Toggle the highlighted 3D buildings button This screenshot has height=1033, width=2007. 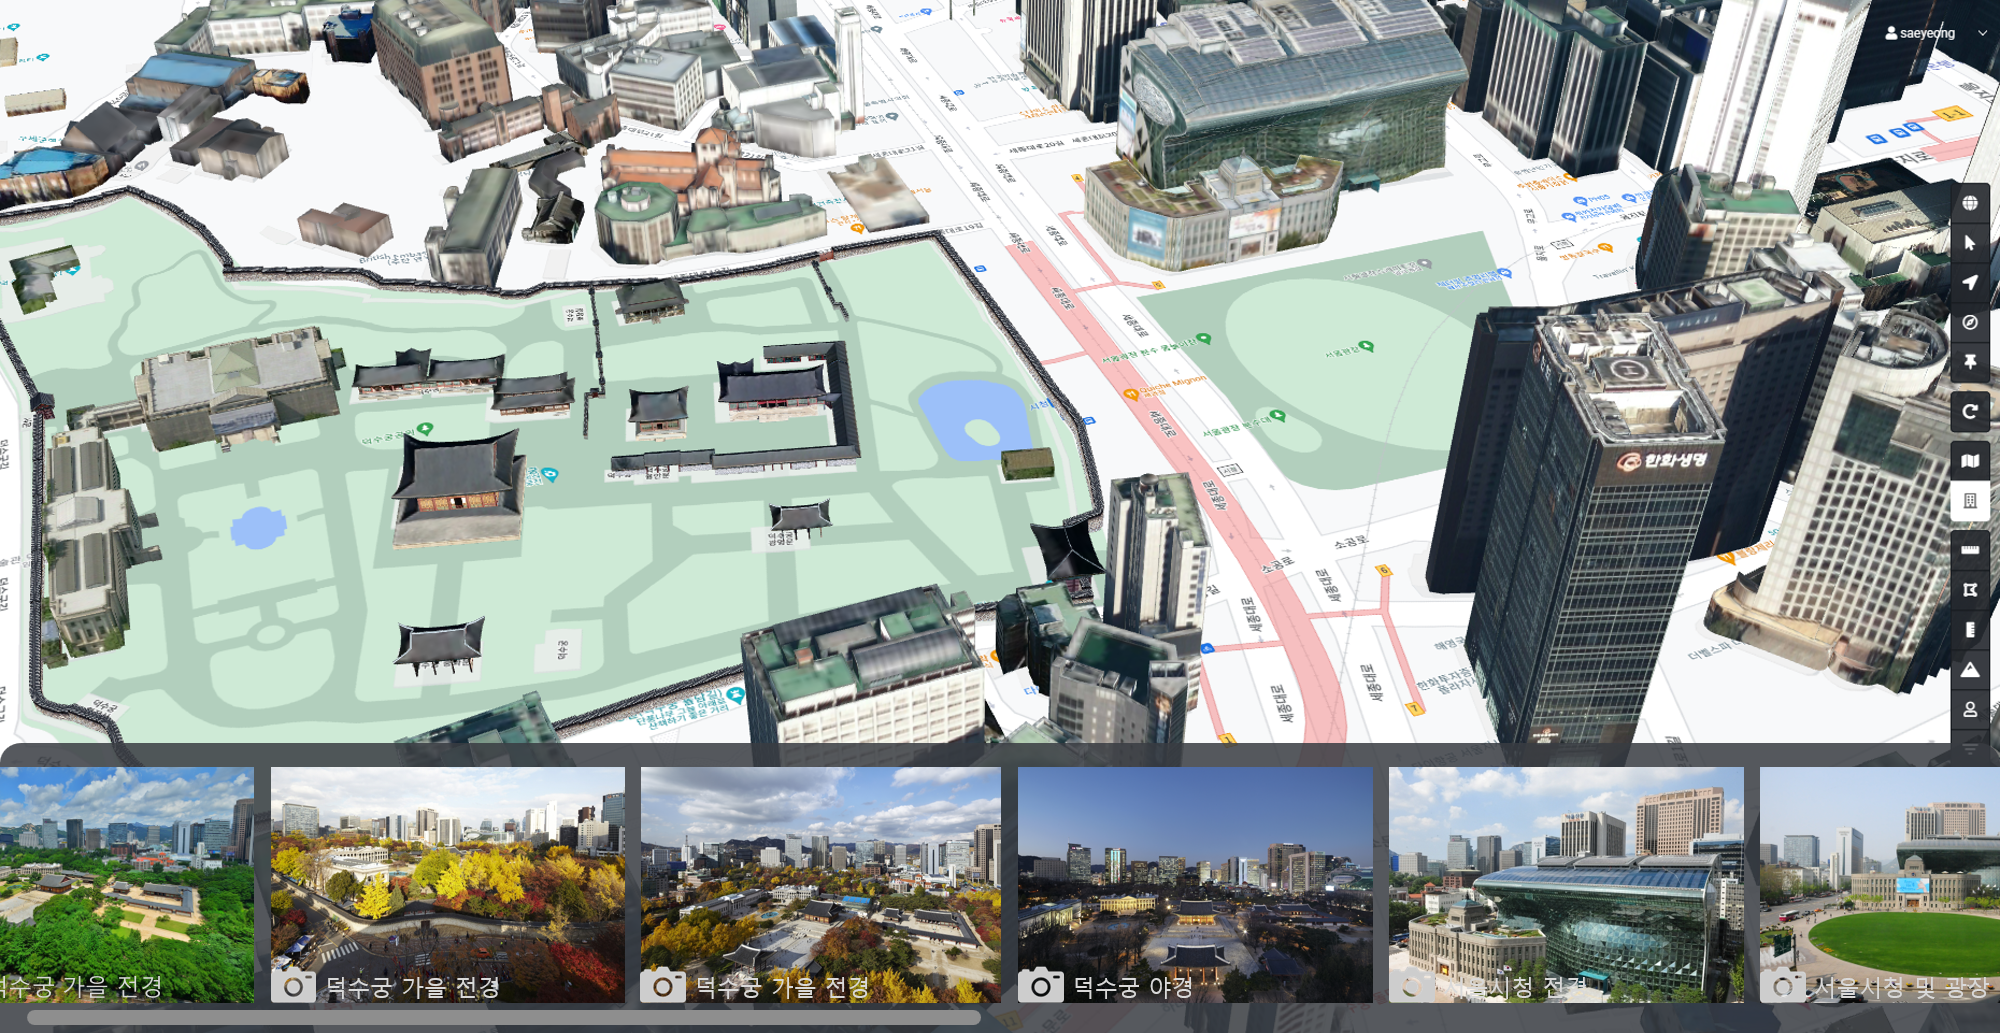coord(1969,501)
